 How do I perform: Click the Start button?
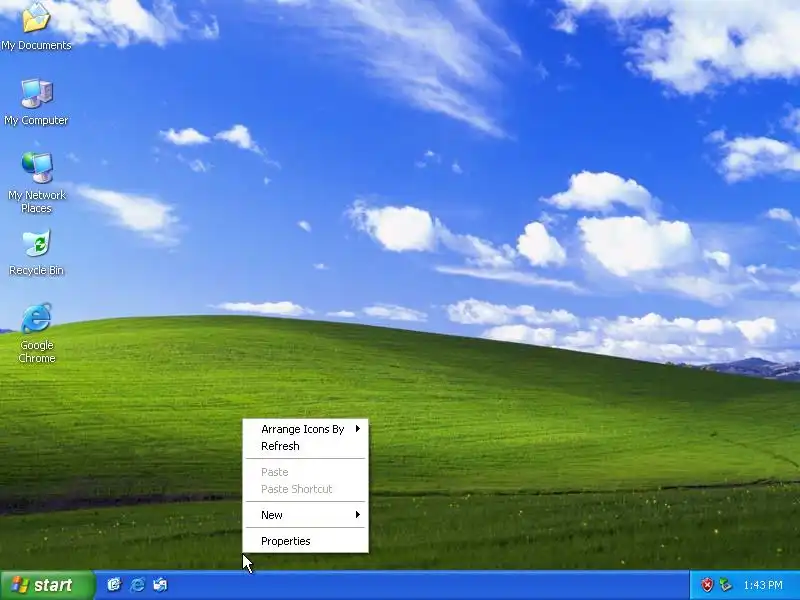coord(47,585)
